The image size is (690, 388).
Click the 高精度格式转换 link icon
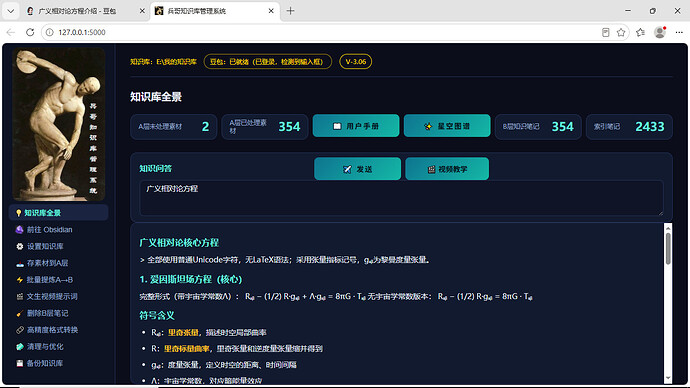pyautogui.click(x=19, y=330)
